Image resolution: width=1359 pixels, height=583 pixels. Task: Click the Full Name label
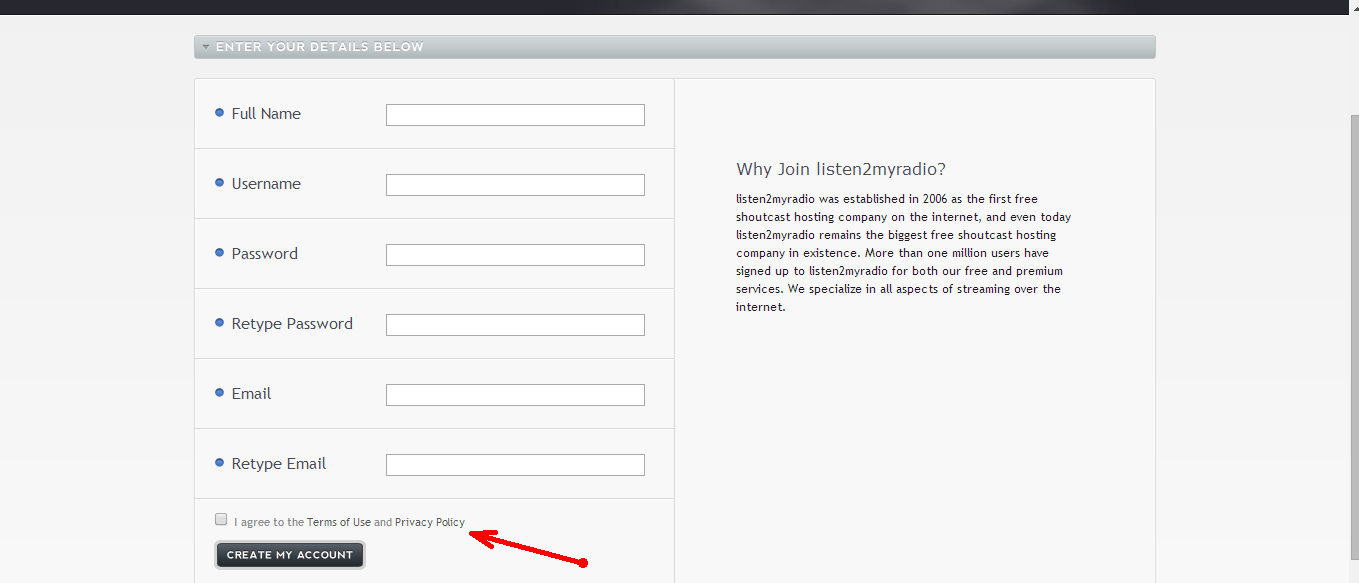coord(266,114)
